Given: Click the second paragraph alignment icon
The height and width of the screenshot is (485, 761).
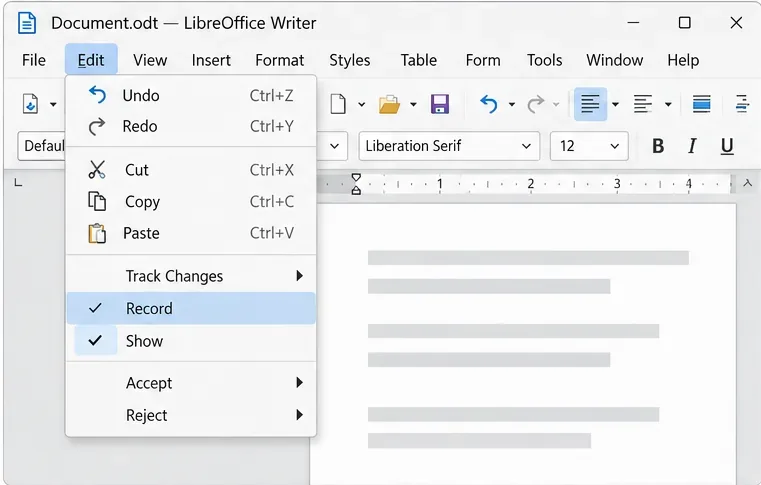Looking at the screenshot, I should (643, 104).
